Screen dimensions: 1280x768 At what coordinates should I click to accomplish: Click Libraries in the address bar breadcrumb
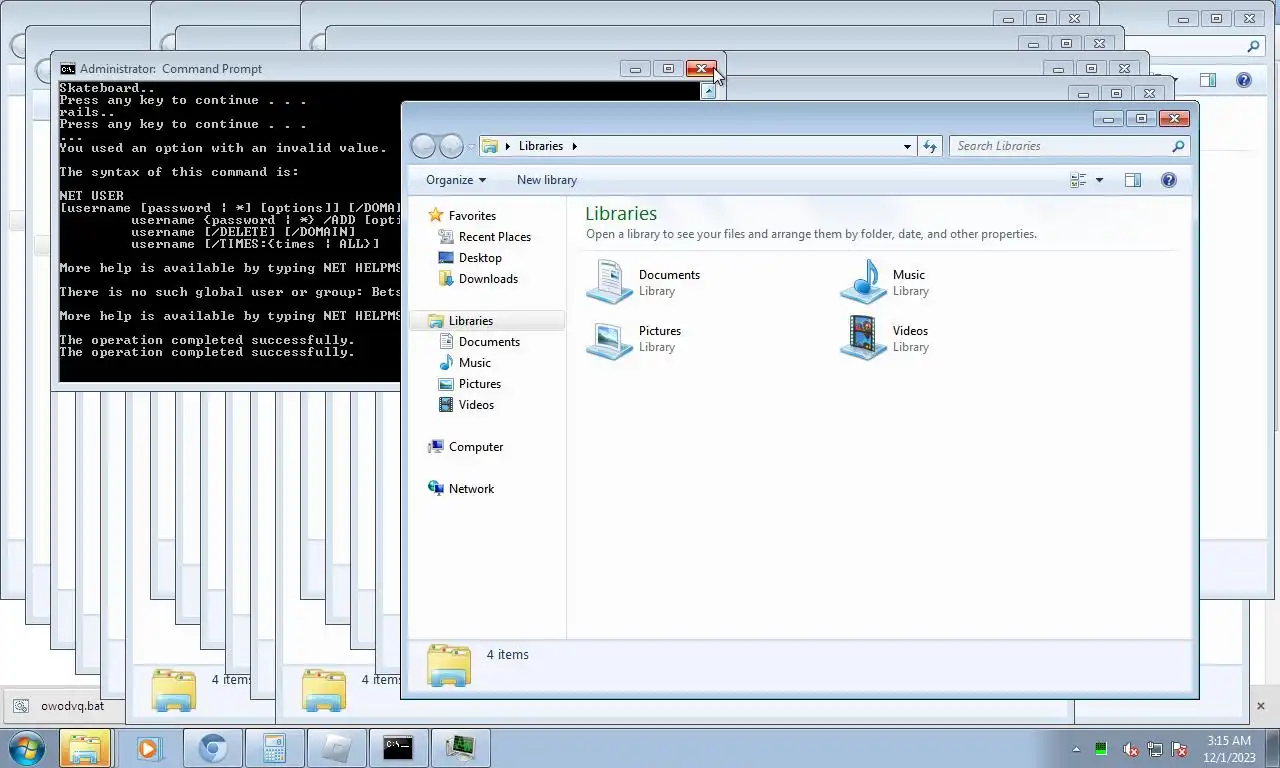pos(541,146)
